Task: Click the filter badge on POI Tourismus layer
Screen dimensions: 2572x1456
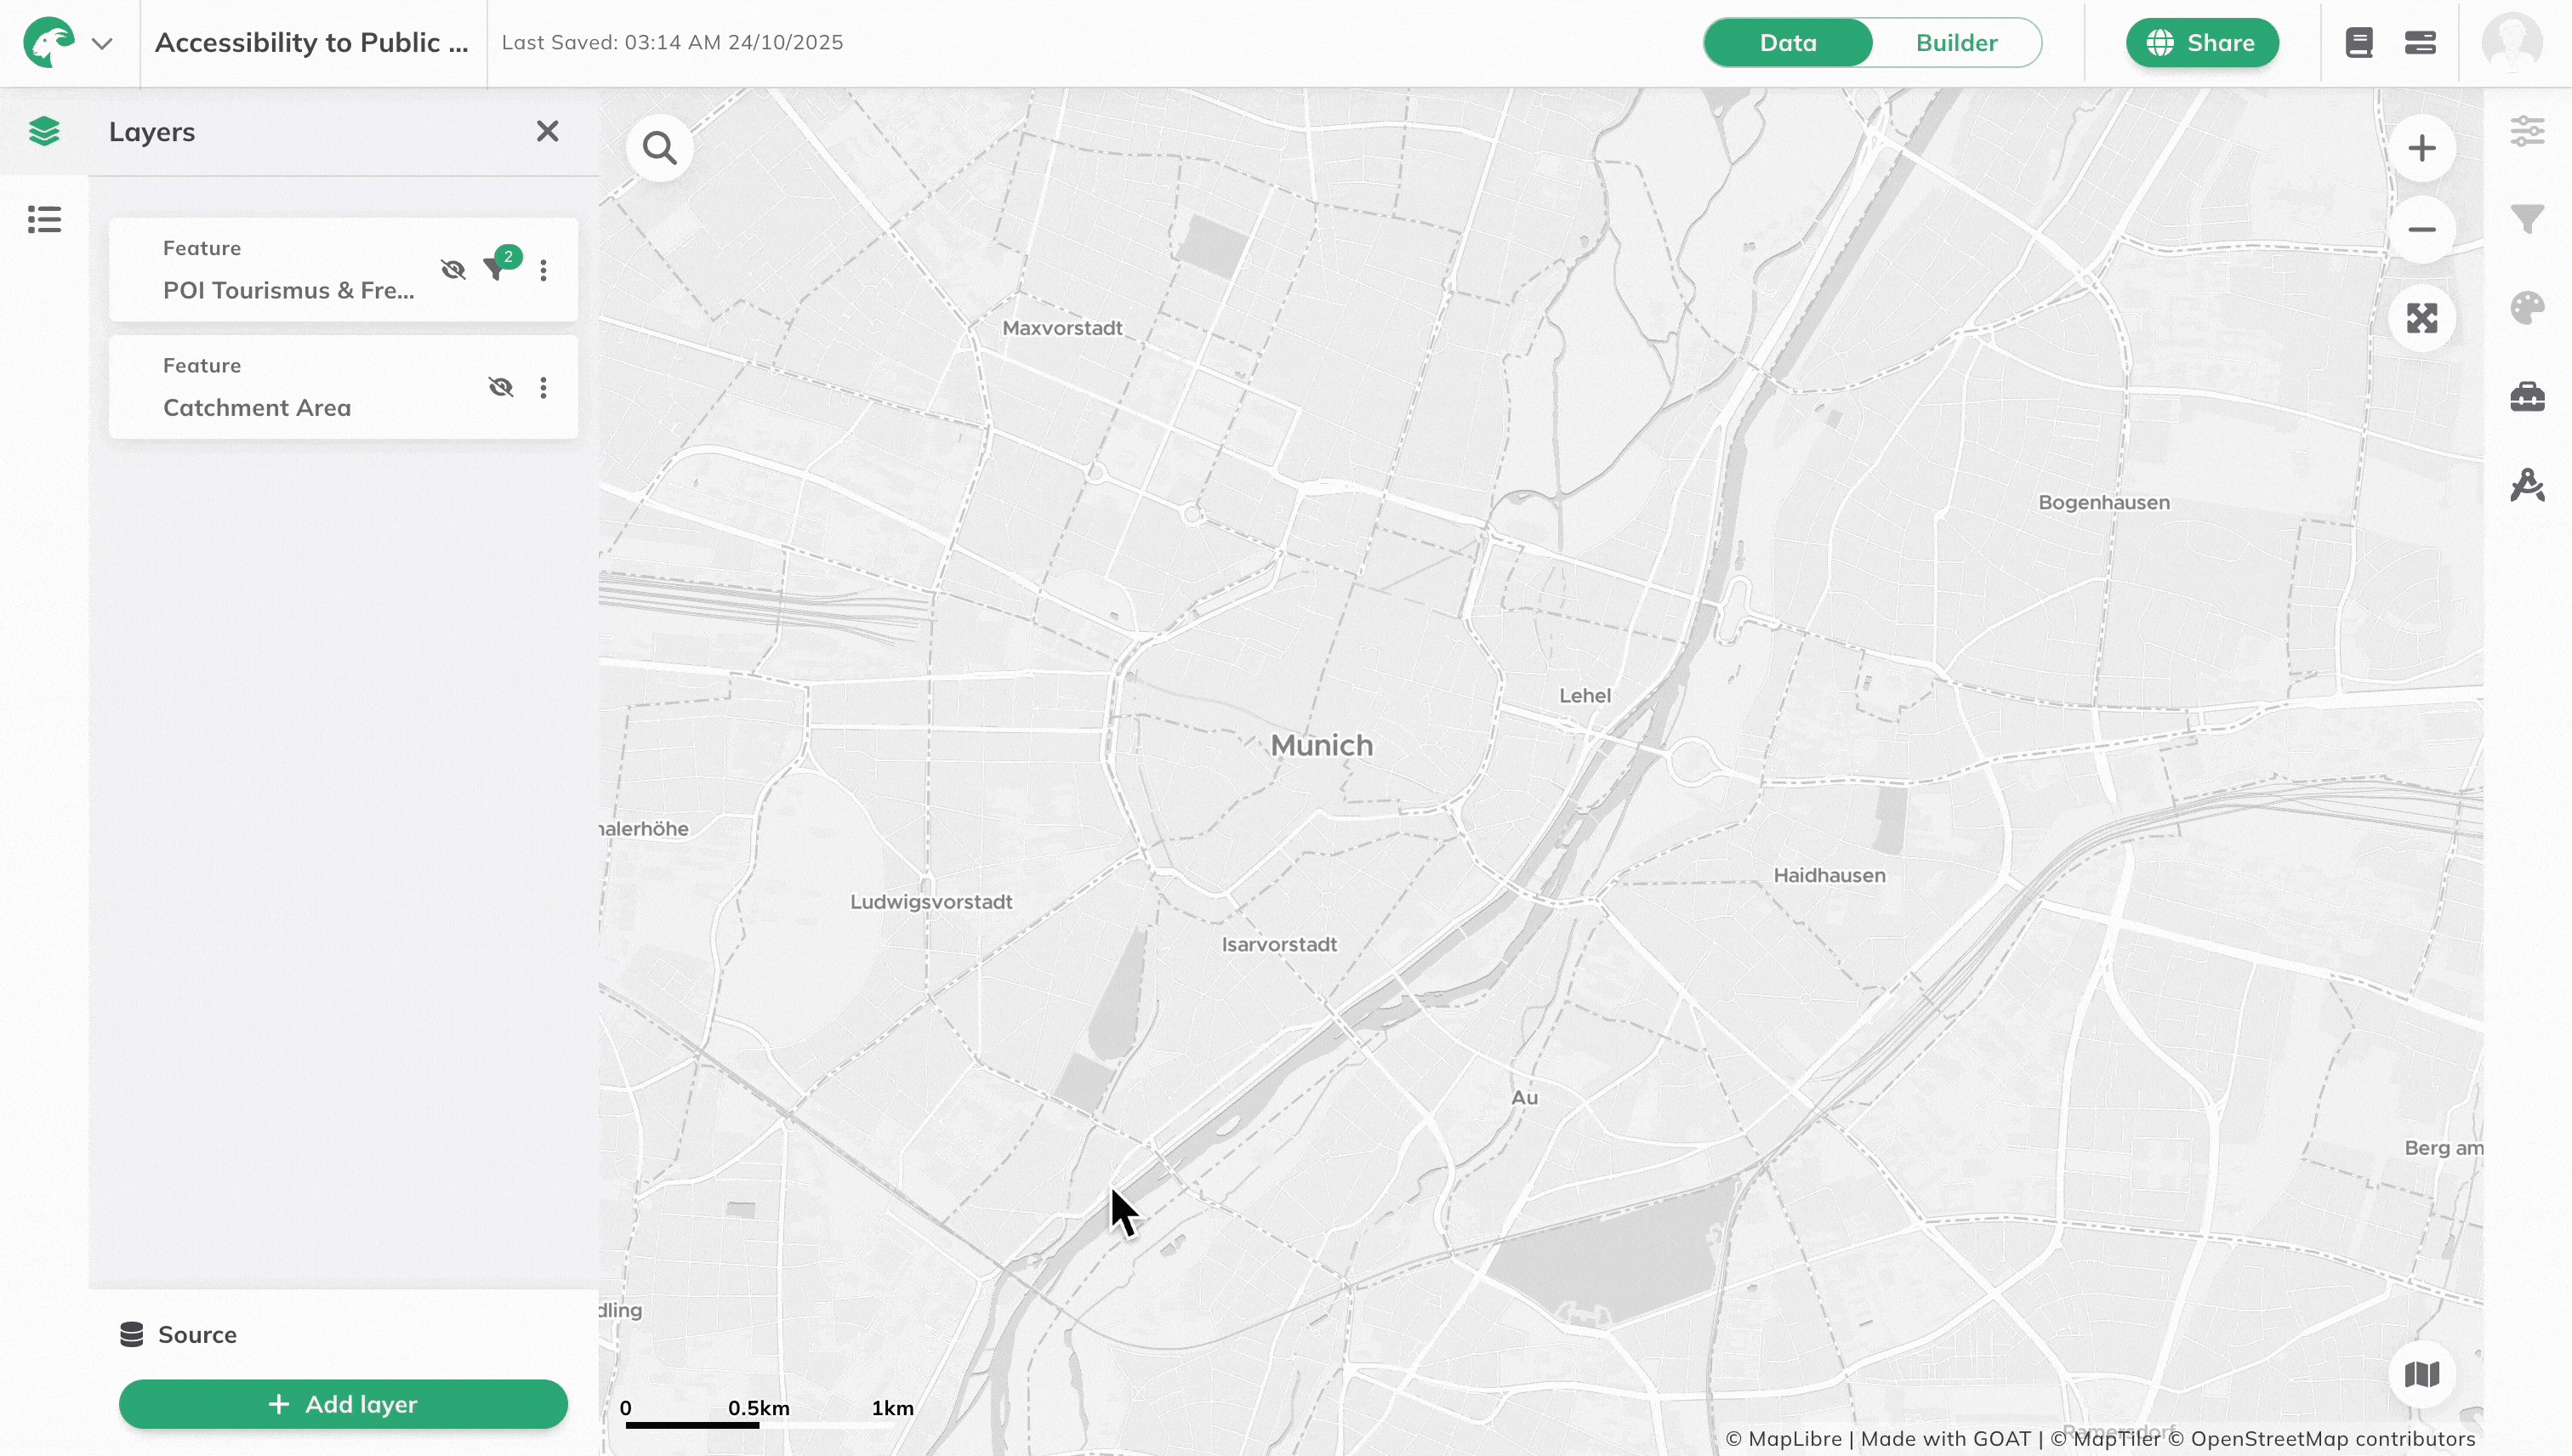Action: 500,268
